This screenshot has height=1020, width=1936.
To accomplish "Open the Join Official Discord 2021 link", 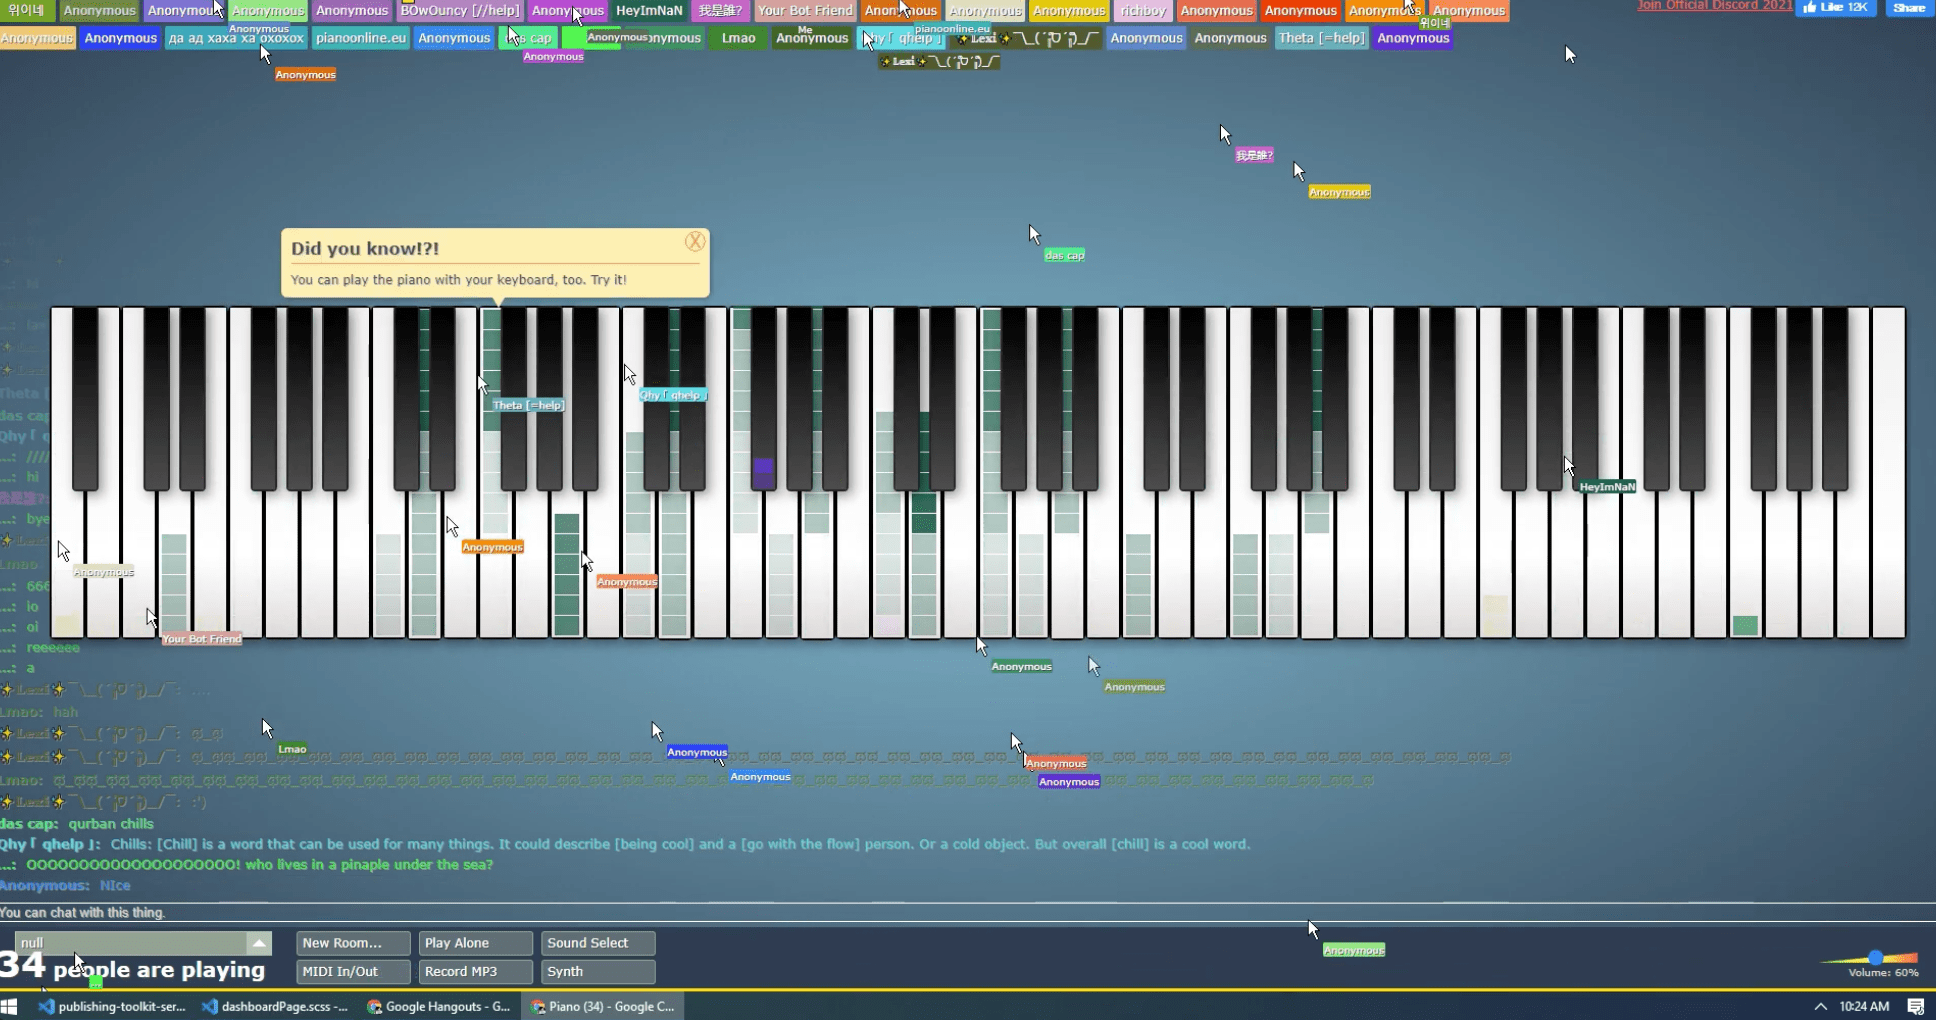I will click(1714, 6).
